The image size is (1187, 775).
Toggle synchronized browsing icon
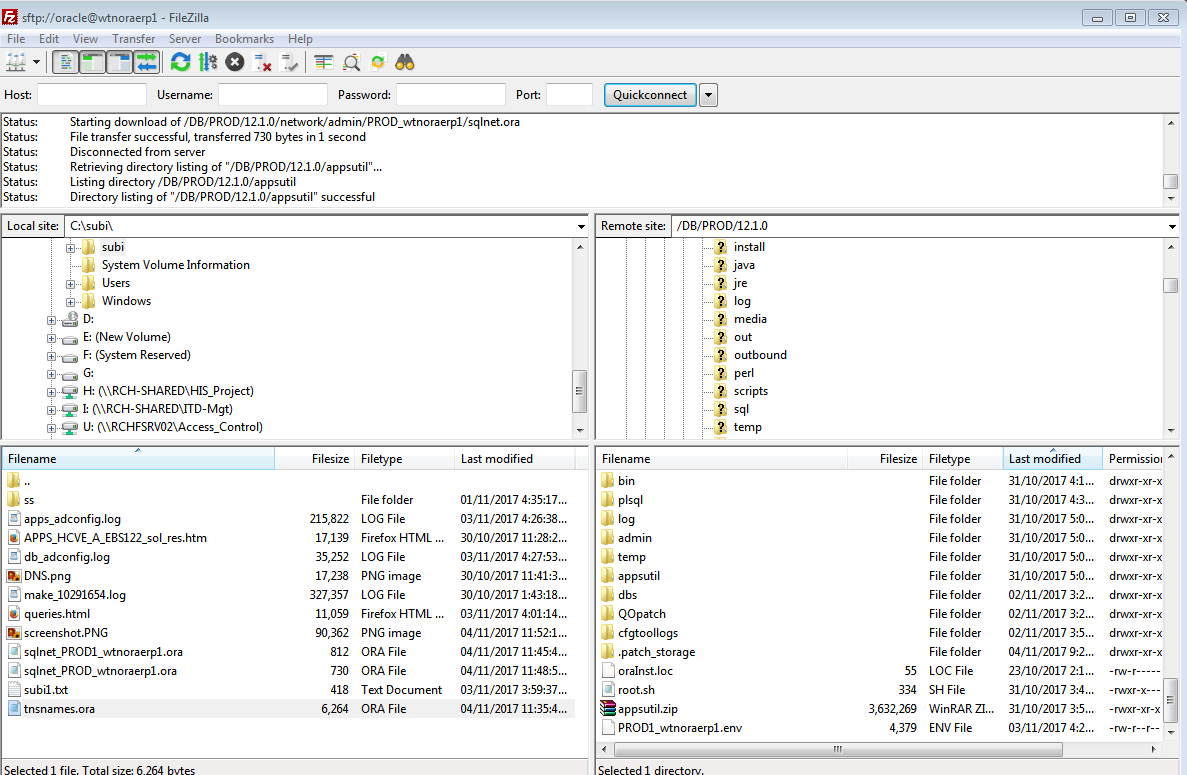(x=378, y=62)
